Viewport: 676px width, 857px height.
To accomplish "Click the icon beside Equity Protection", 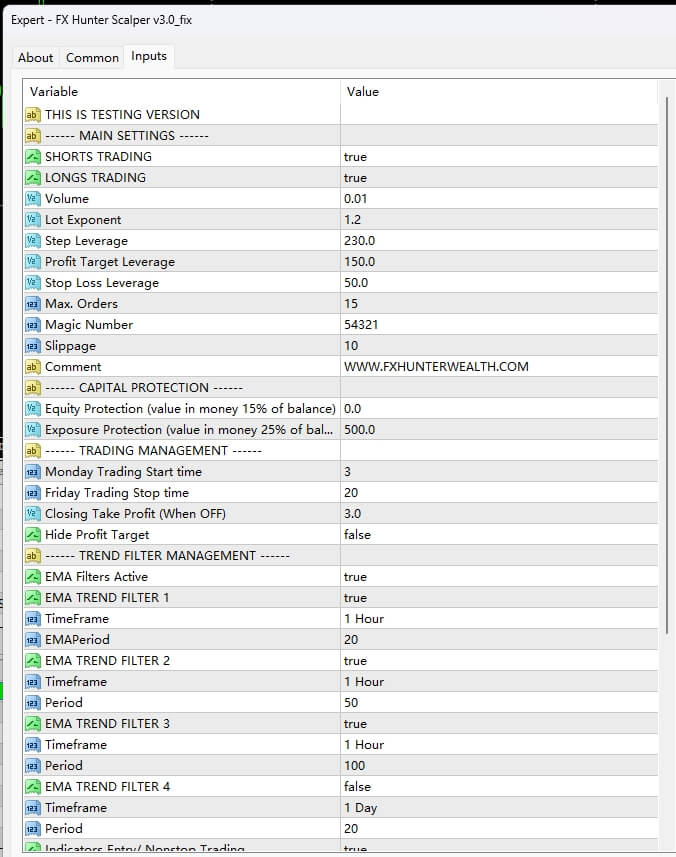I will click(33, 409).
